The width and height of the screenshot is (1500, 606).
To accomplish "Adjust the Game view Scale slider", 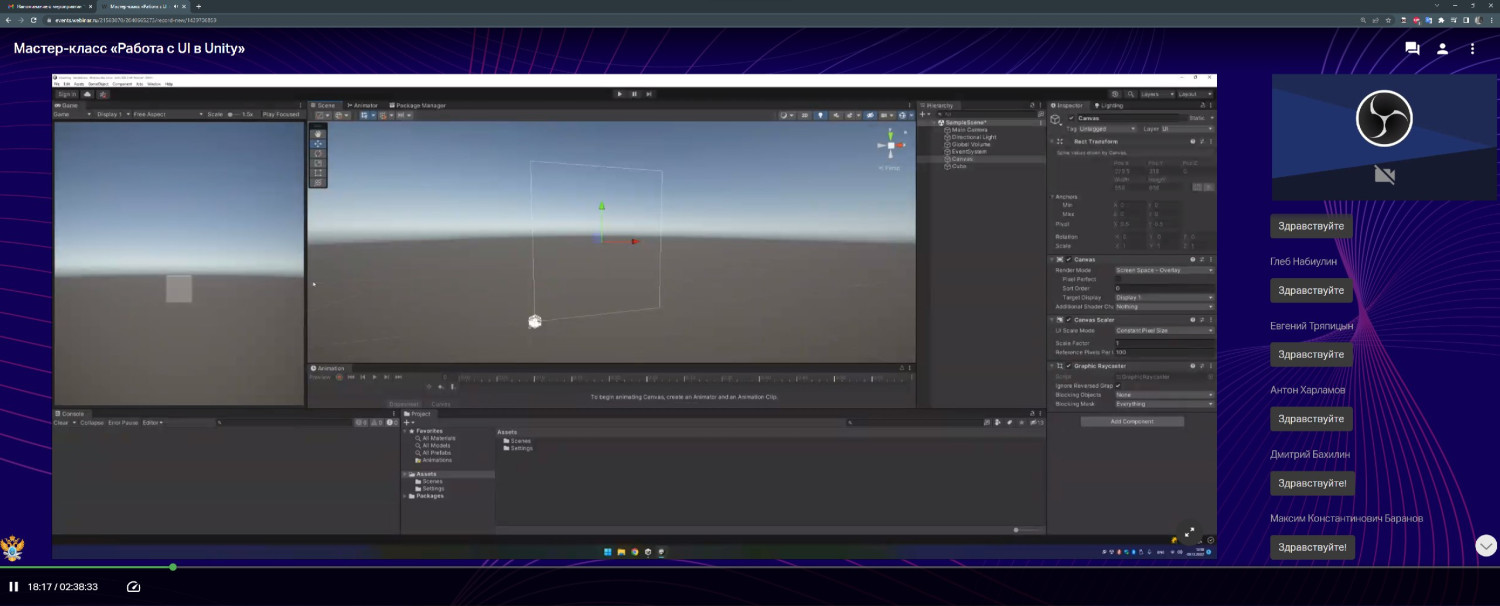I will click(235, 115).
